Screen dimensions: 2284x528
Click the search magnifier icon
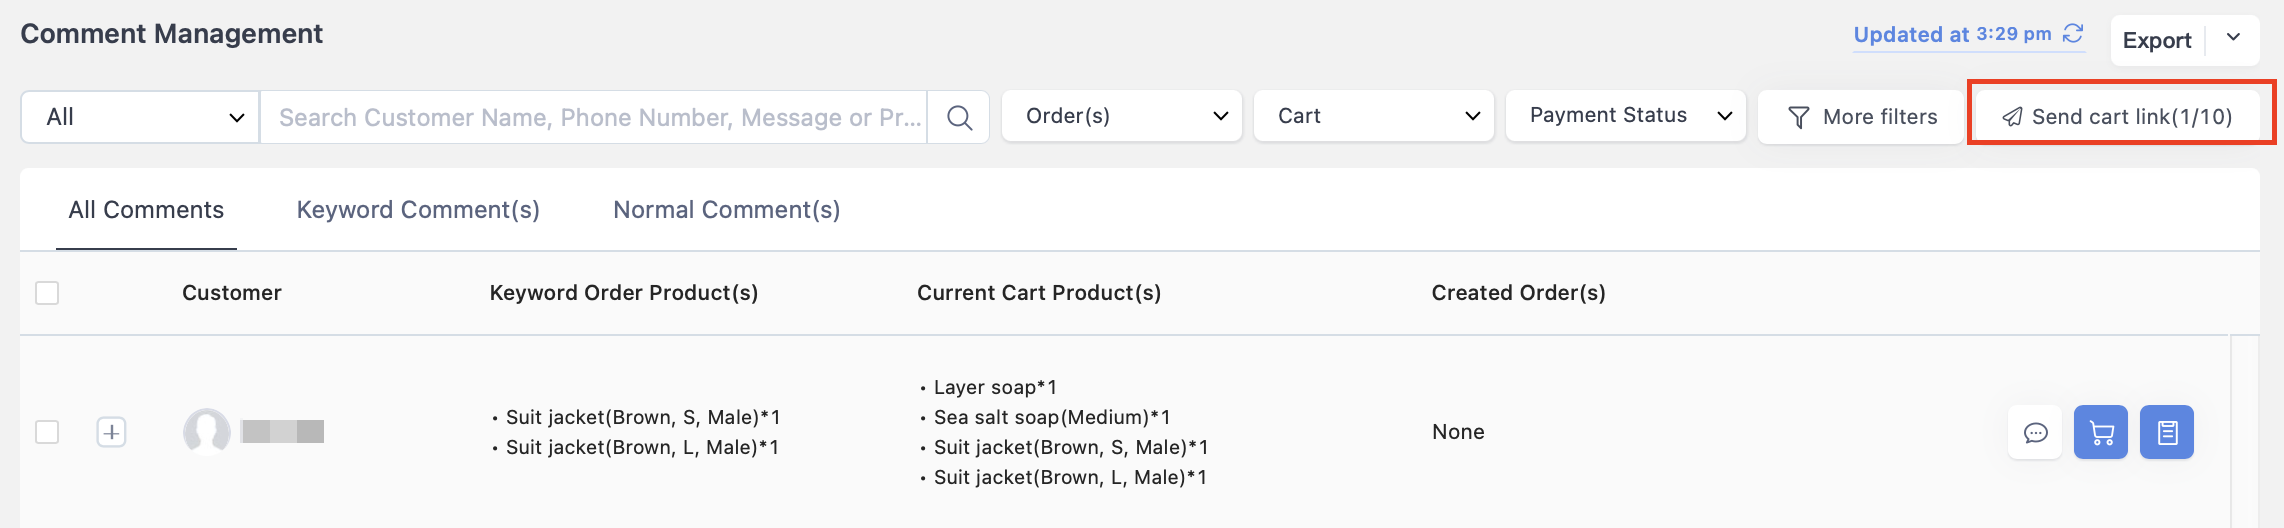(x=959, y=117)
